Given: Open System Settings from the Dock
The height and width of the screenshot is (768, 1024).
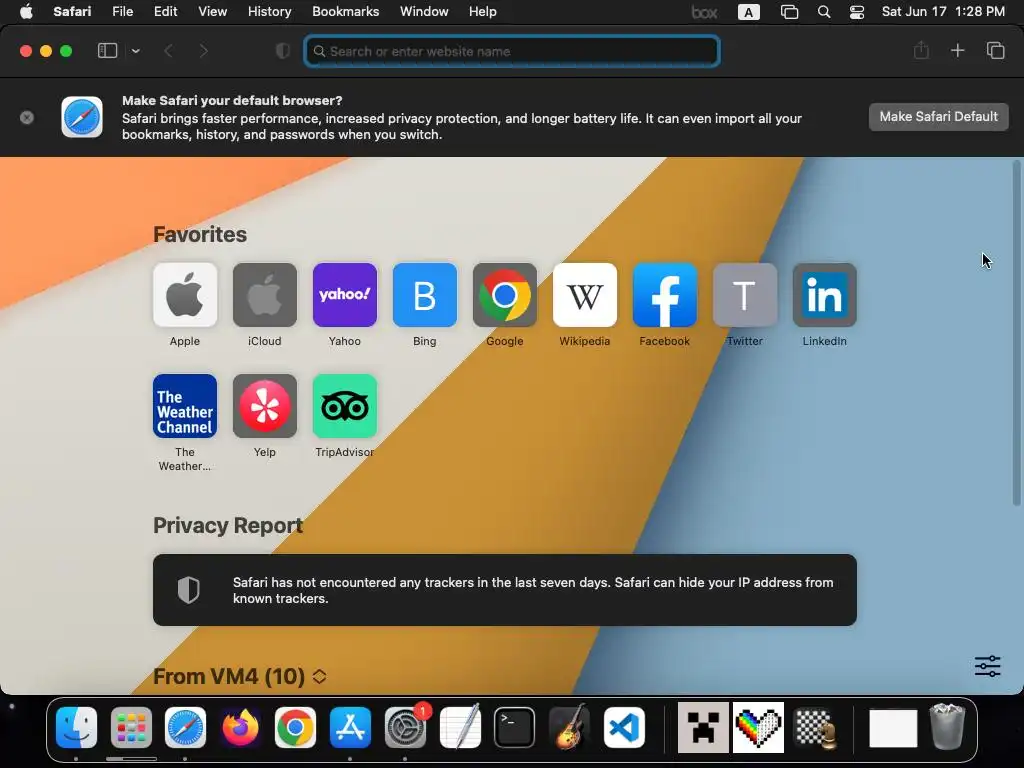Looking at the screenshot, I should point(405,727).
